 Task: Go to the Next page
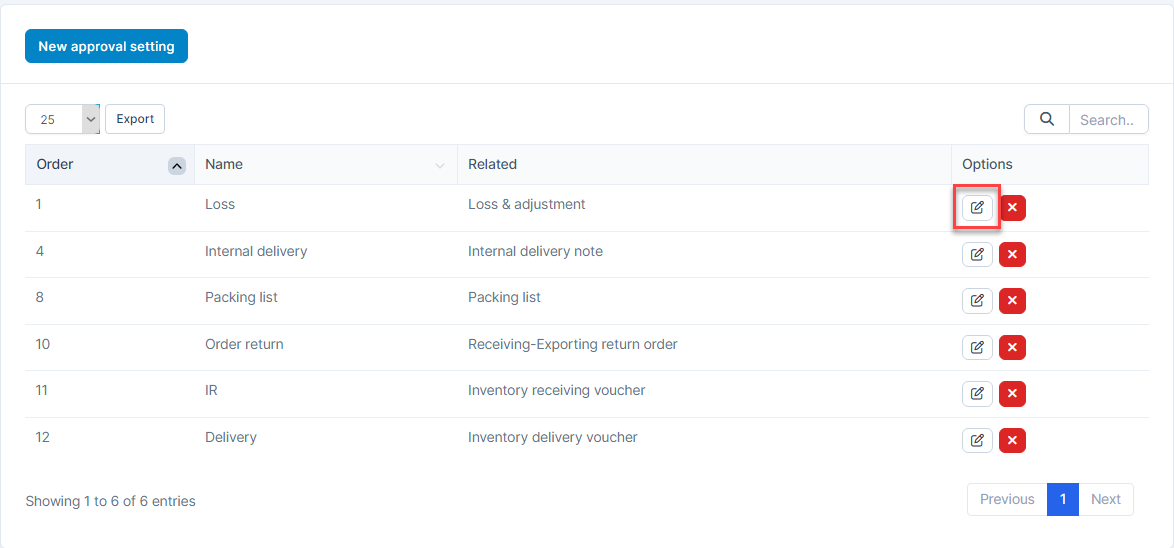tap(1106, 499)
